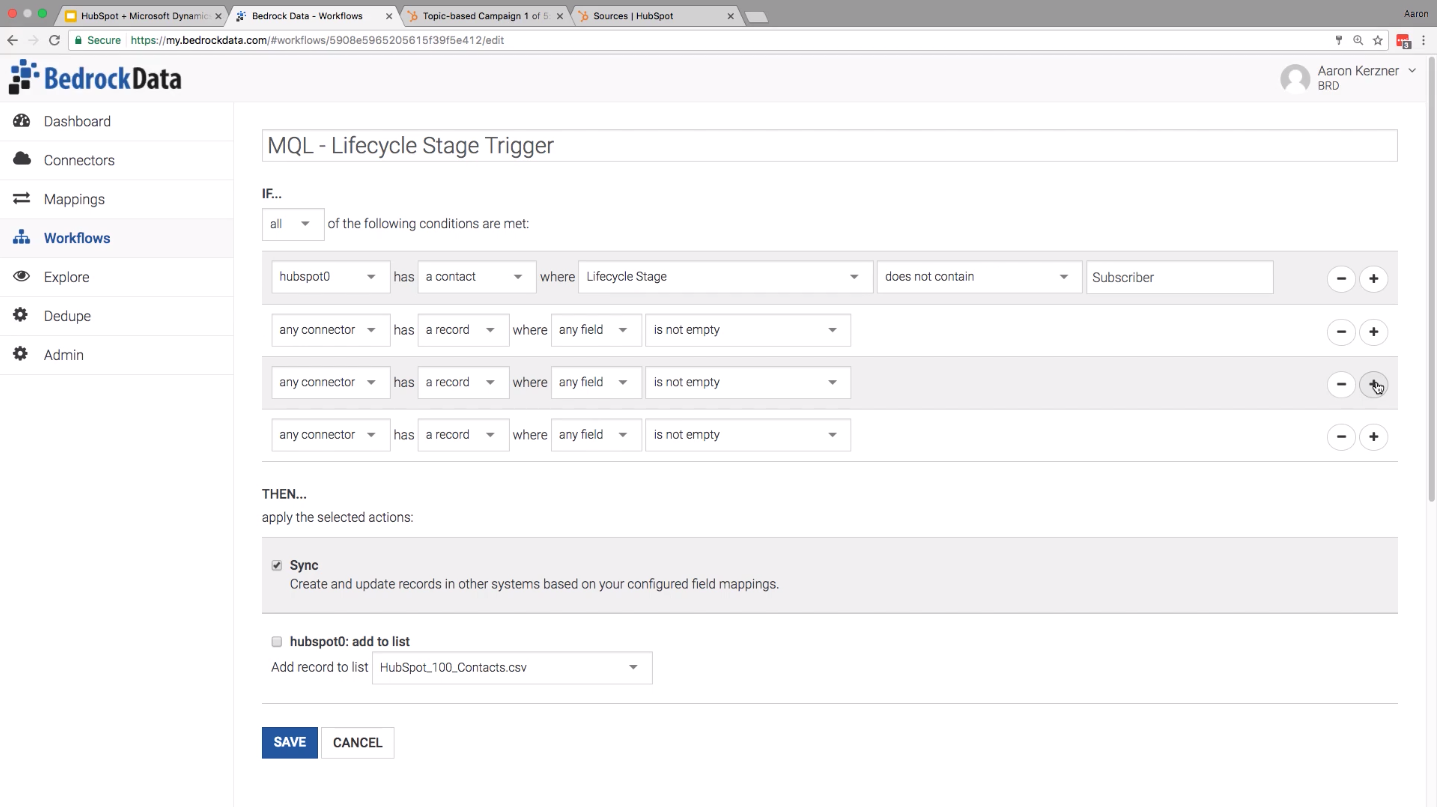This screenshot has height=807, width=1437.
Task: Open the hubspot0 connector dropdown
Action: click(330, 277)
